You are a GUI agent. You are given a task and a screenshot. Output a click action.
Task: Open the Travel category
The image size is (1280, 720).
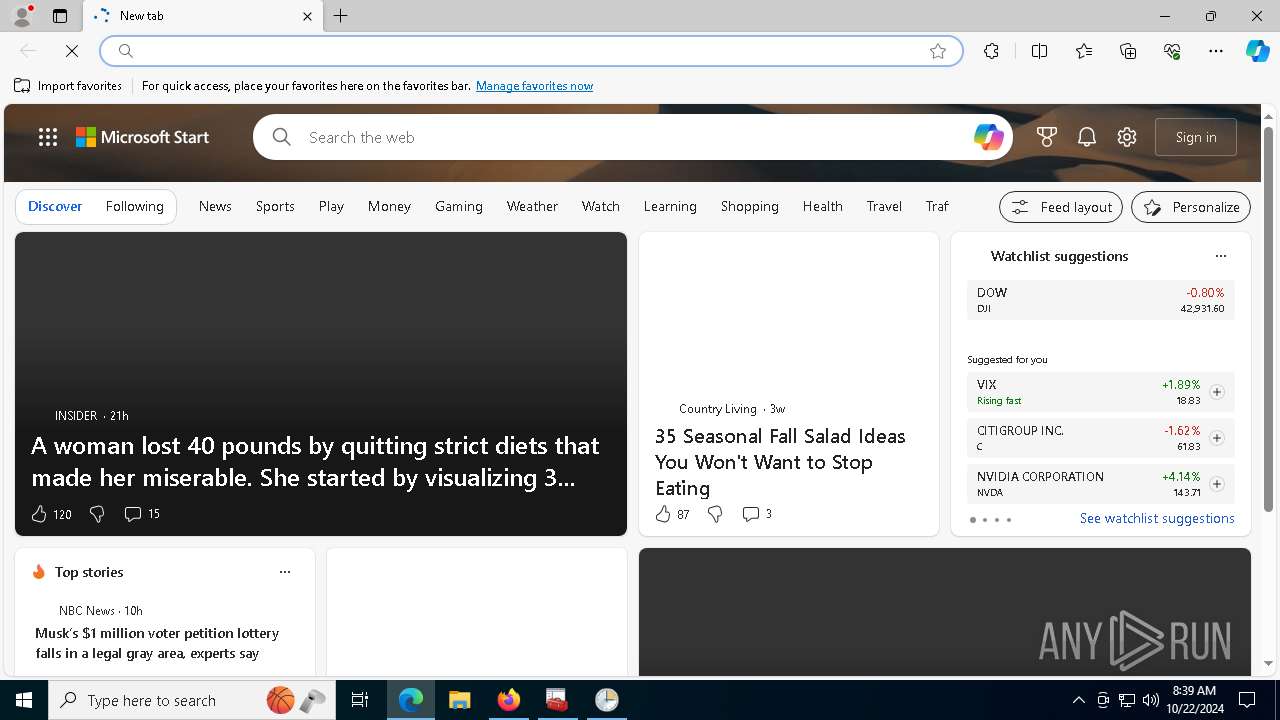(884, 206)
